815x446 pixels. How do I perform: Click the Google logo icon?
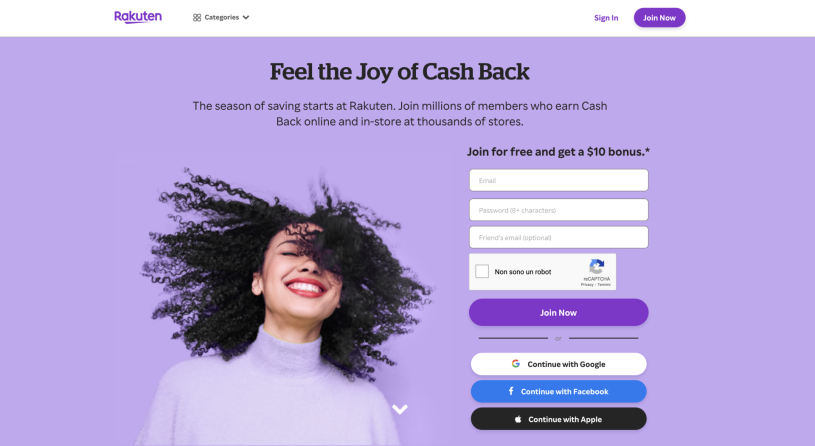point(516,364)
